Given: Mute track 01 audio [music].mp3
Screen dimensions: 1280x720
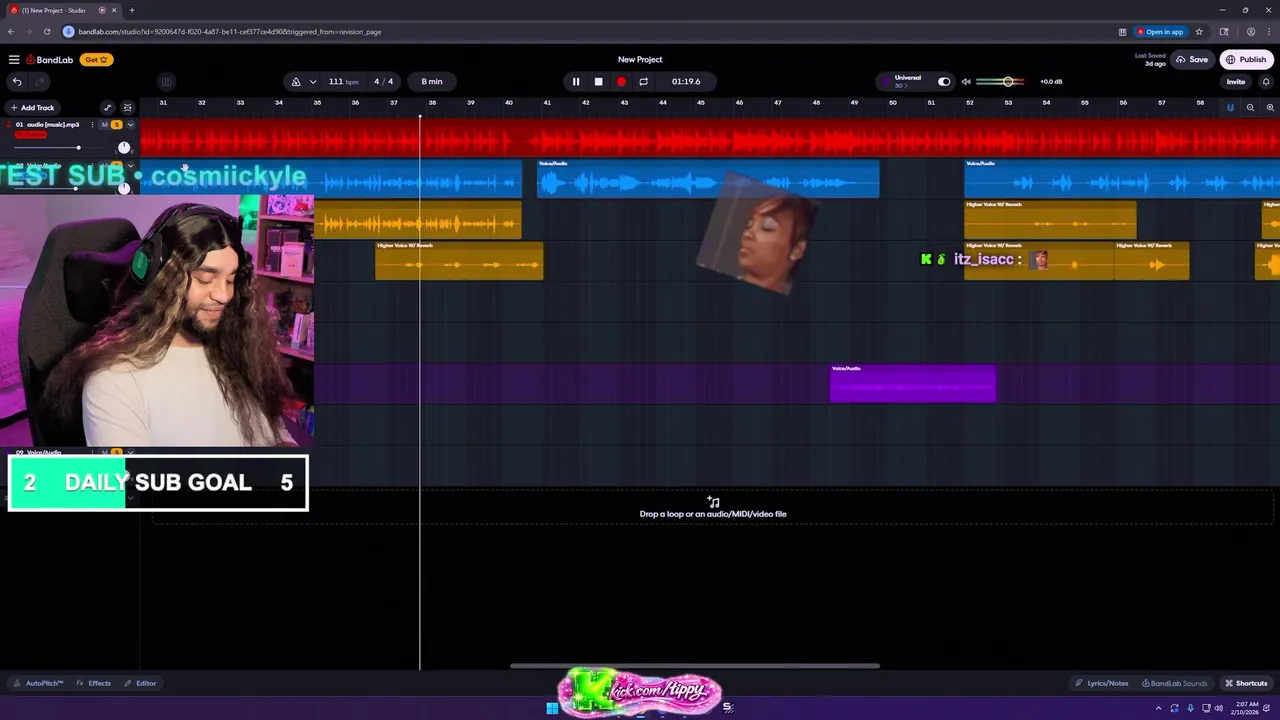Looking at the screenshot, I should coord(105,125).
